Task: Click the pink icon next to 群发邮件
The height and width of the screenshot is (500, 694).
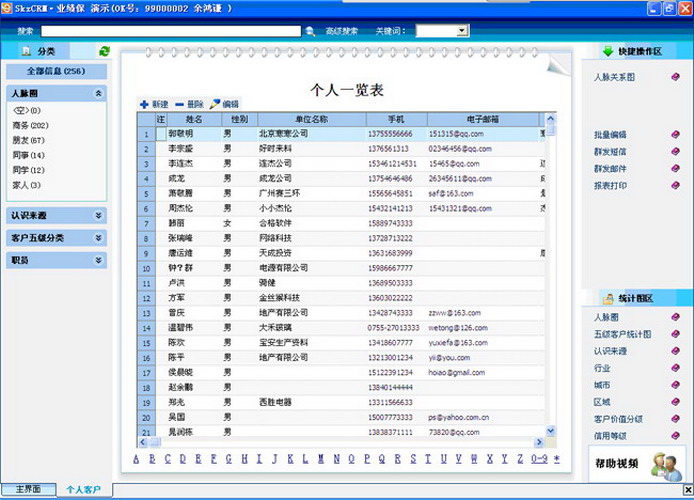Action: point(675,168)
